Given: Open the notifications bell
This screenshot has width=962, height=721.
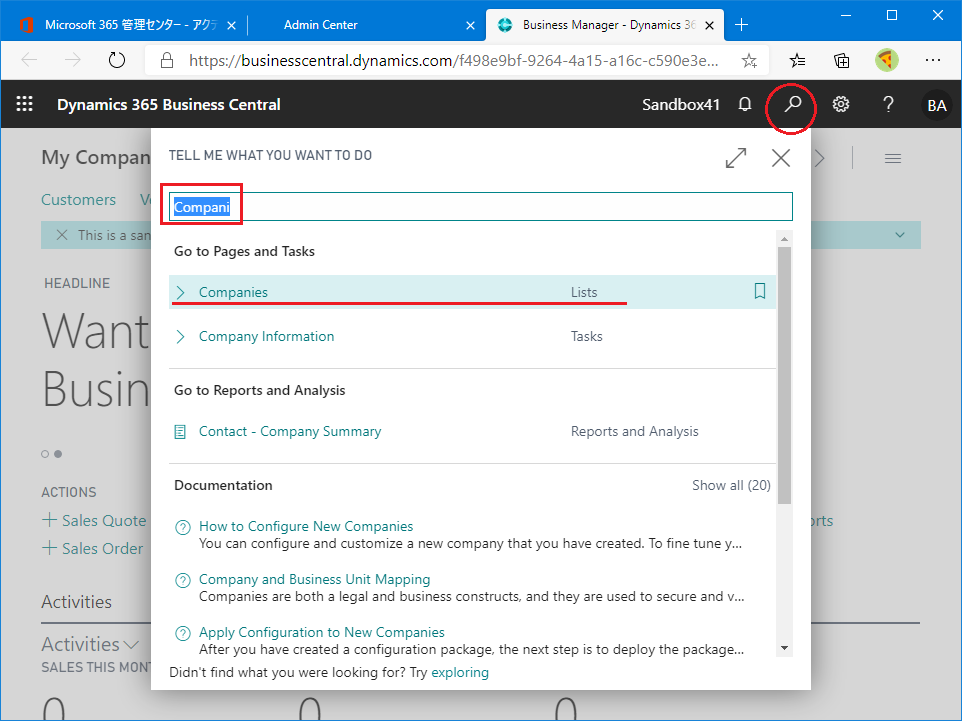Looking at the screenshot, I should pos(745,104).
